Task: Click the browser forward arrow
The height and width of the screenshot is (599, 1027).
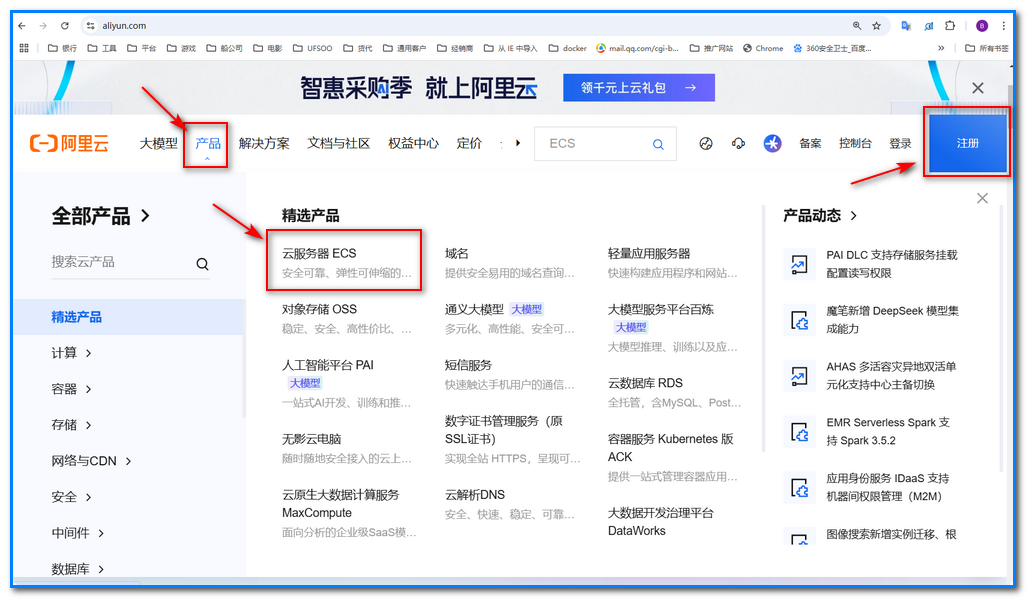Action: [43, 26]
